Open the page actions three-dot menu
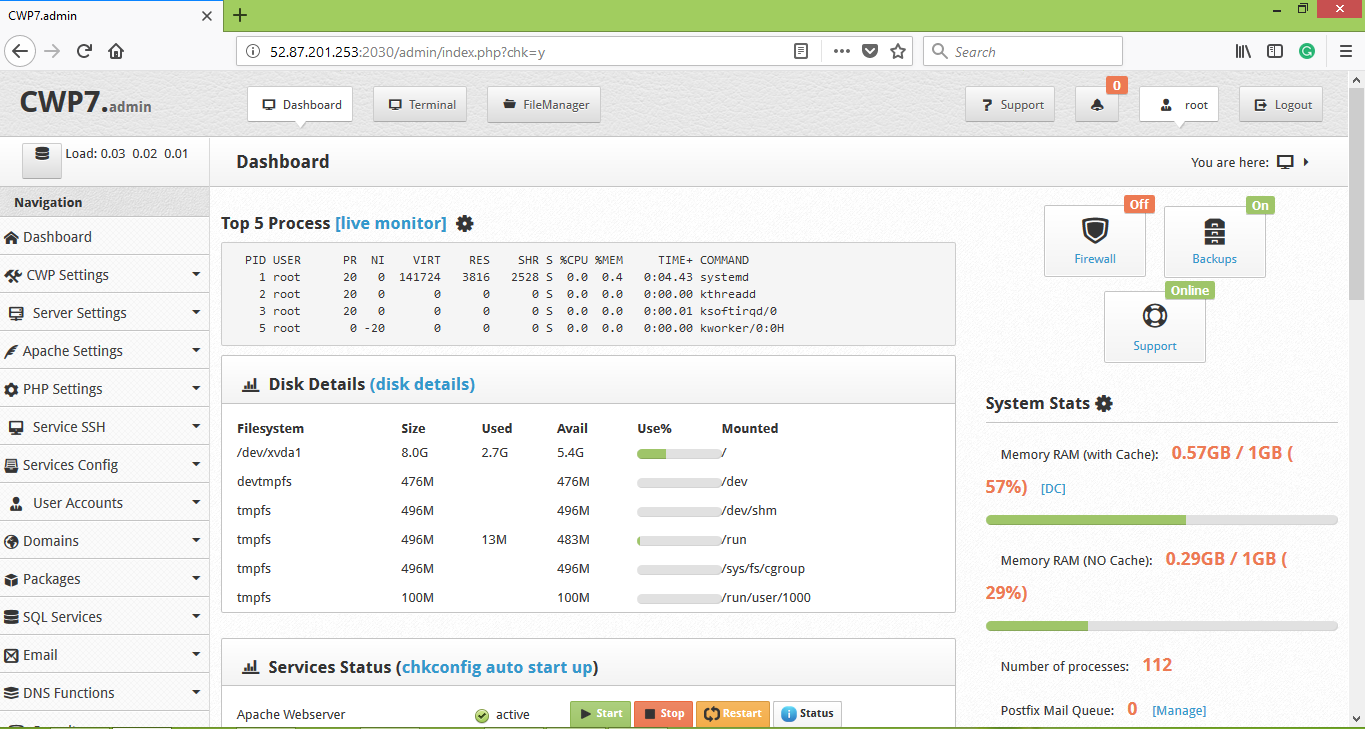Image resolution: width=1365 pixels, height=729 pixels. [842, 52]
